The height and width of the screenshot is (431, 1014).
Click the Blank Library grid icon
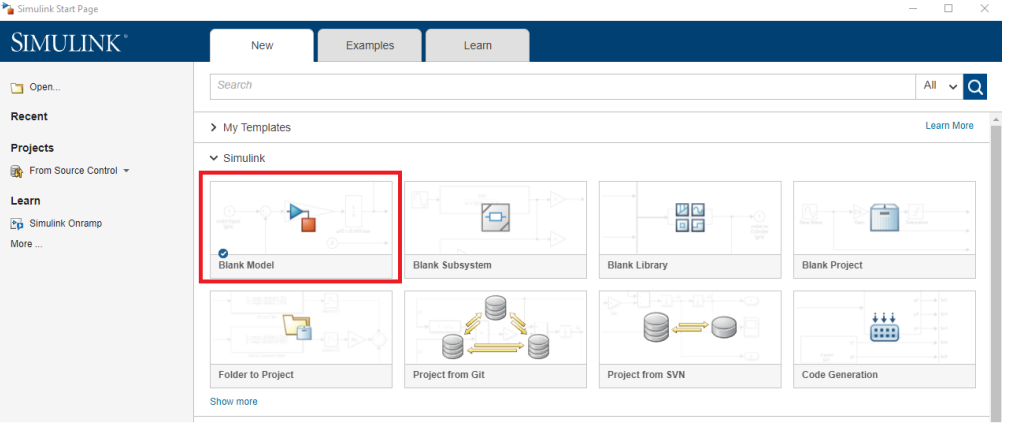coord(690,217)
